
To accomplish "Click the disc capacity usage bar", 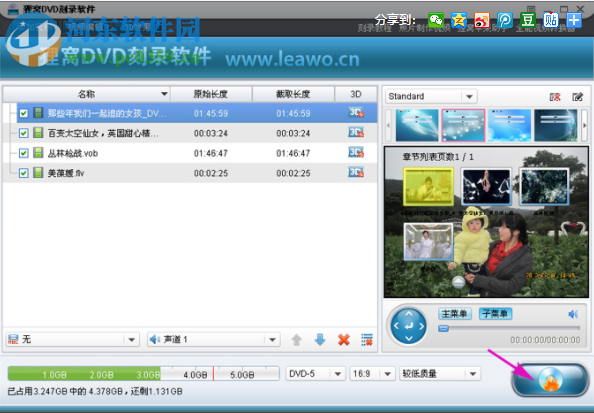I will (144, 374).
